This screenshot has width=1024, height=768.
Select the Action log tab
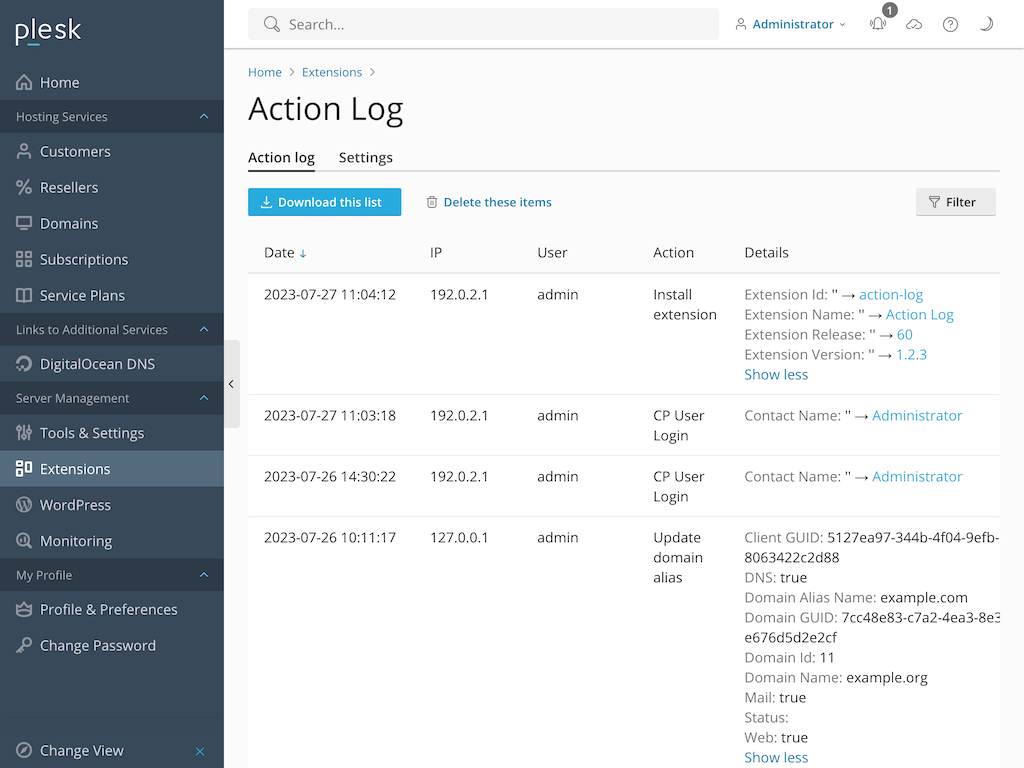(x=281, y=158)
